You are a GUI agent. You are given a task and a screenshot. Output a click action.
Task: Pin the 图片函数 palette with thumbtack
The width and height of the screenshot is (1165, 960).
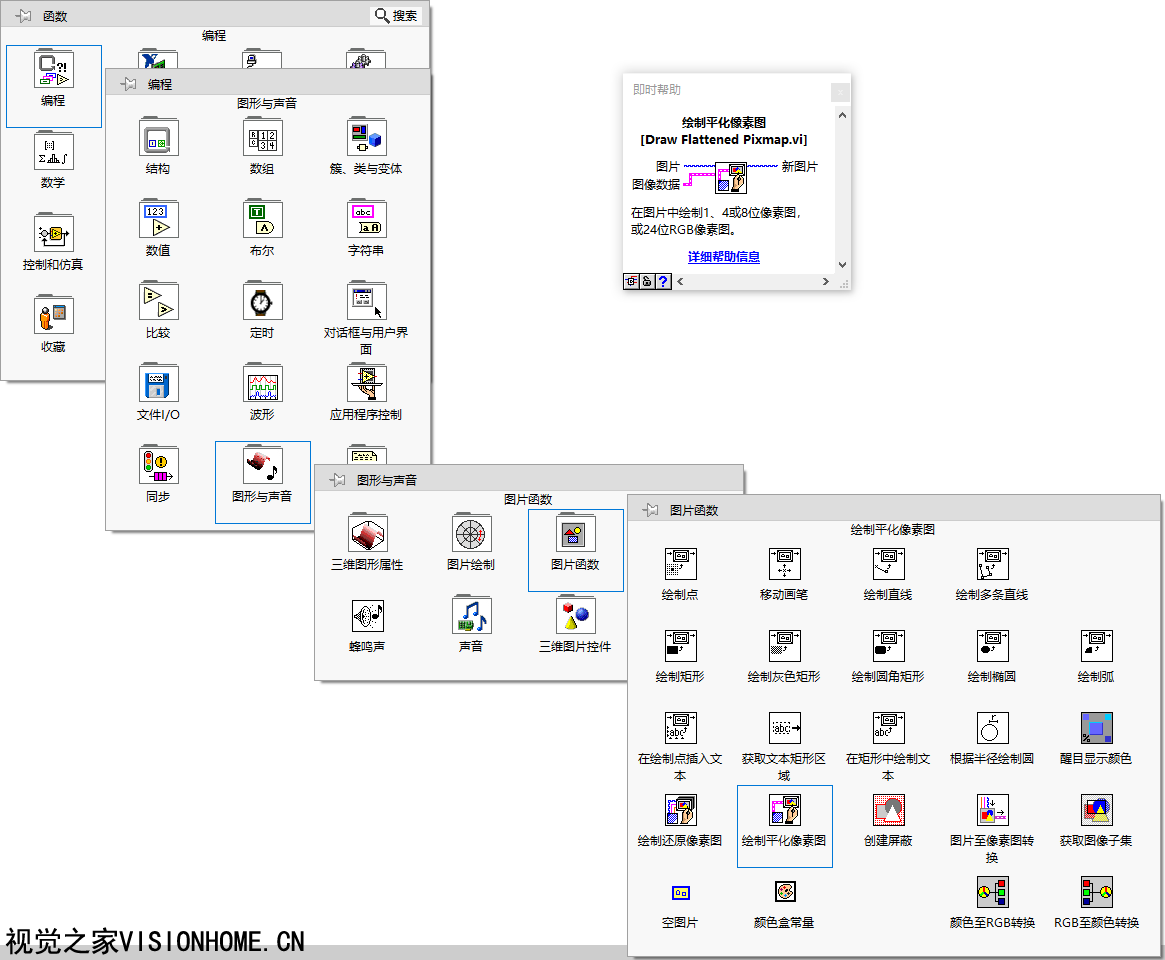tap(651, 510)
